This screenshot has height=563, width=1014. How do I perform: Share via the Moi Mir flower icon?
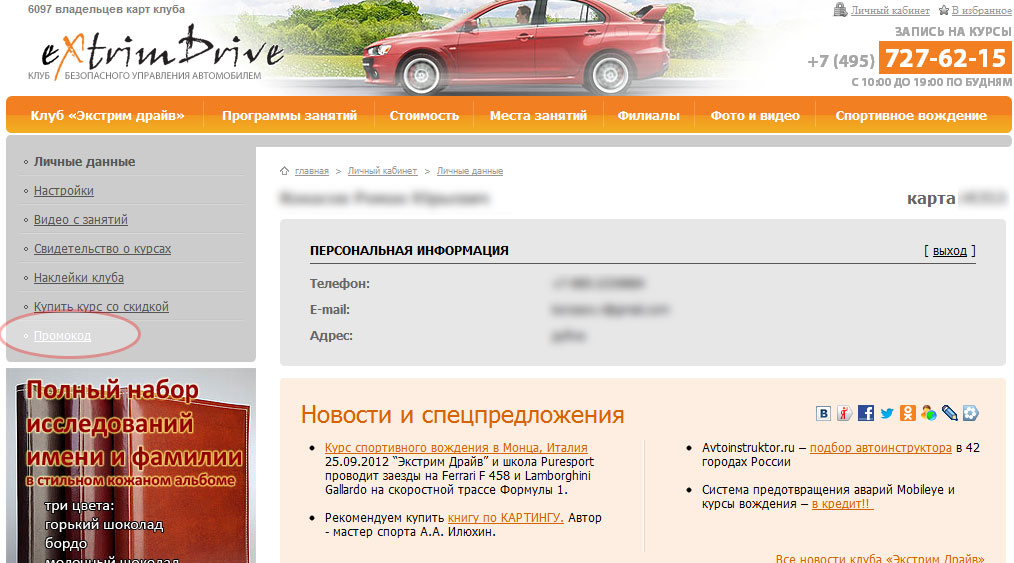(971, 413)
